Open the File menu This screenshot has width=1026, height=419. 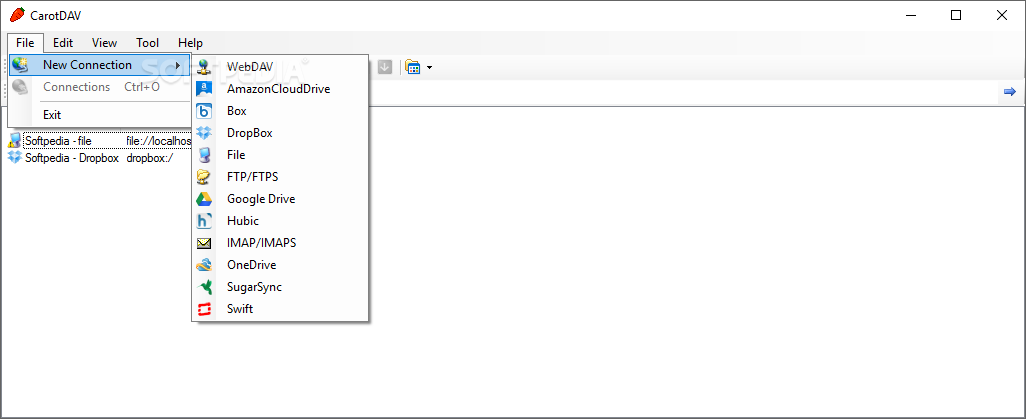pyautogui.click(x=26, y=43)
